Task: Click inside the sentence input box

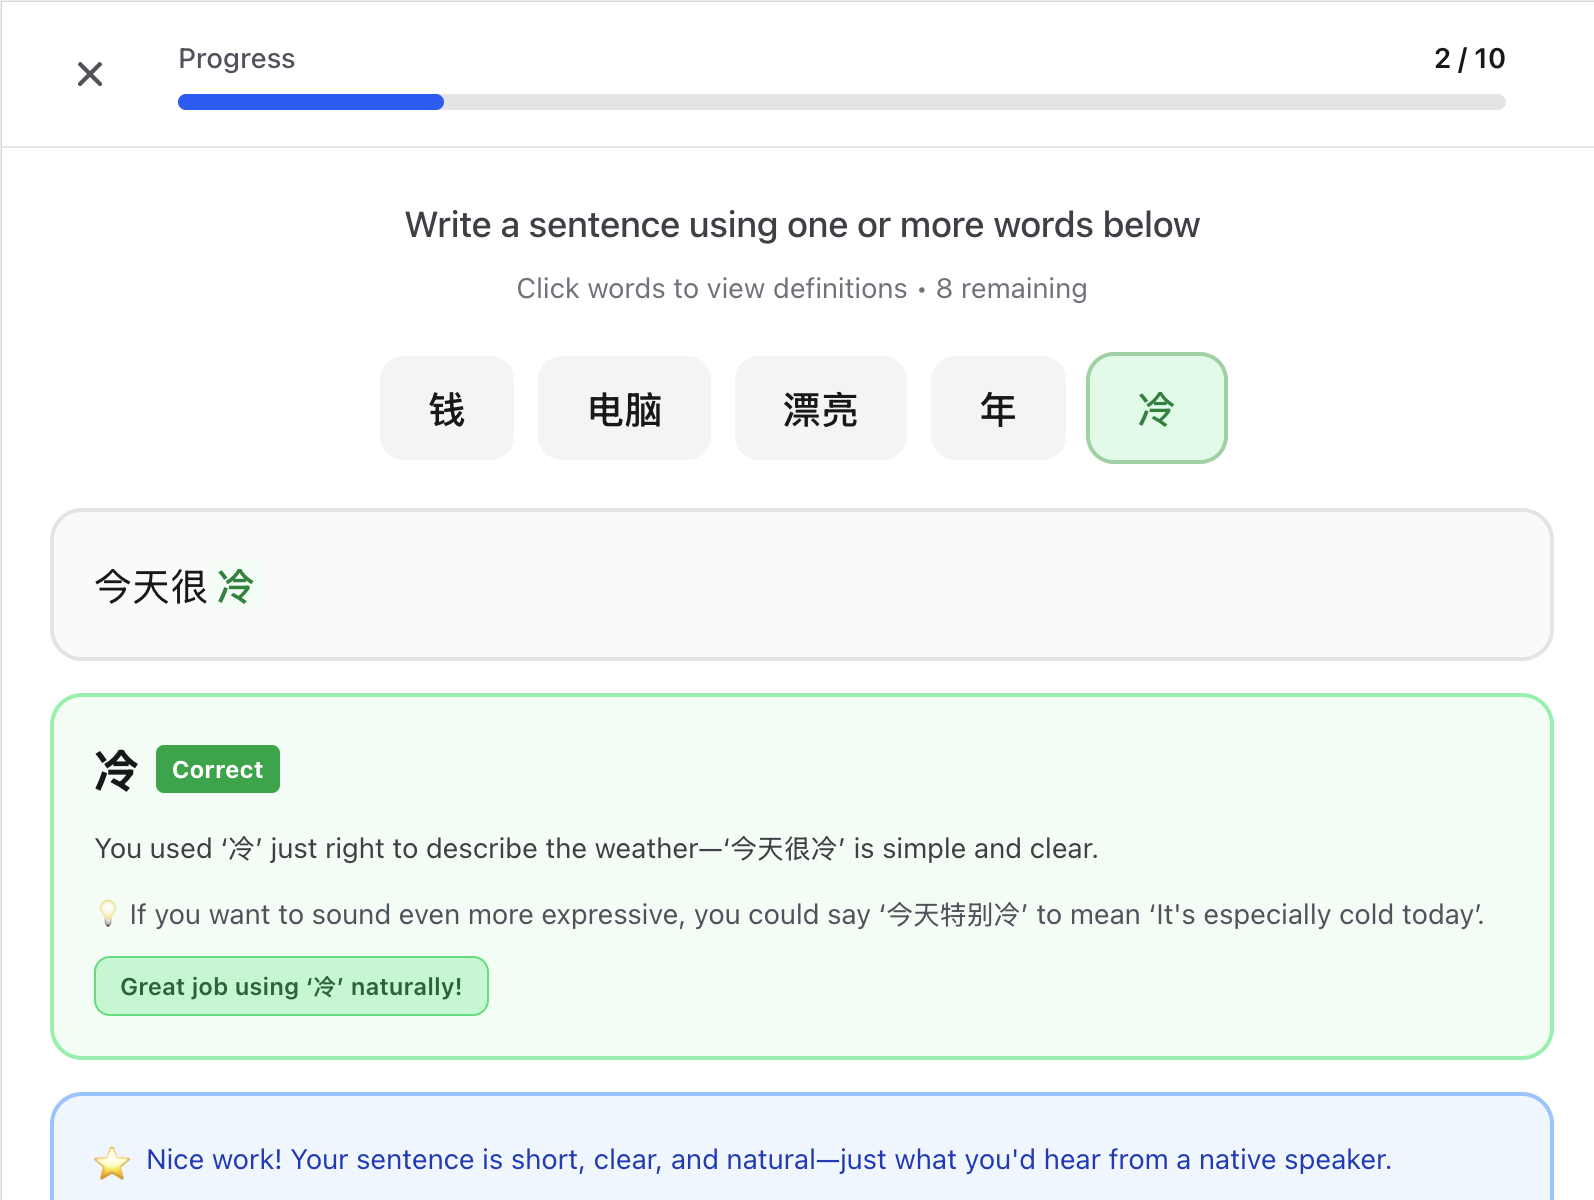Action: (x=800, y=586)
